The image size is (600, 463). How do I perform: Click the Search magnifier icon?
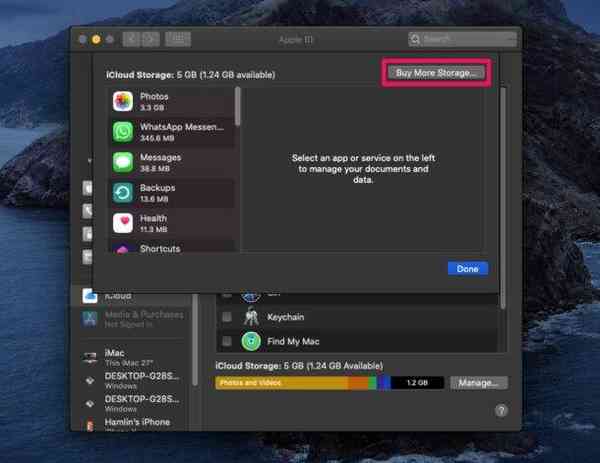416,39
